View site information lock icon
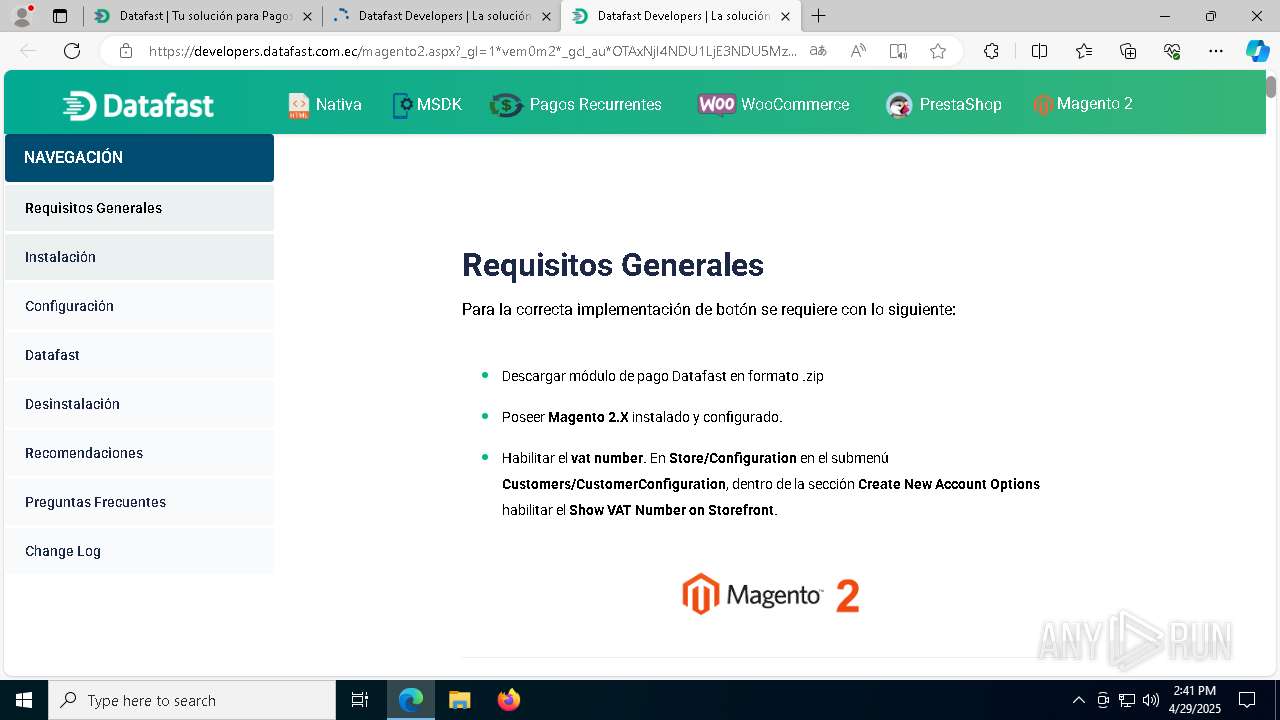1280x720 pixels. coord(126,51)
